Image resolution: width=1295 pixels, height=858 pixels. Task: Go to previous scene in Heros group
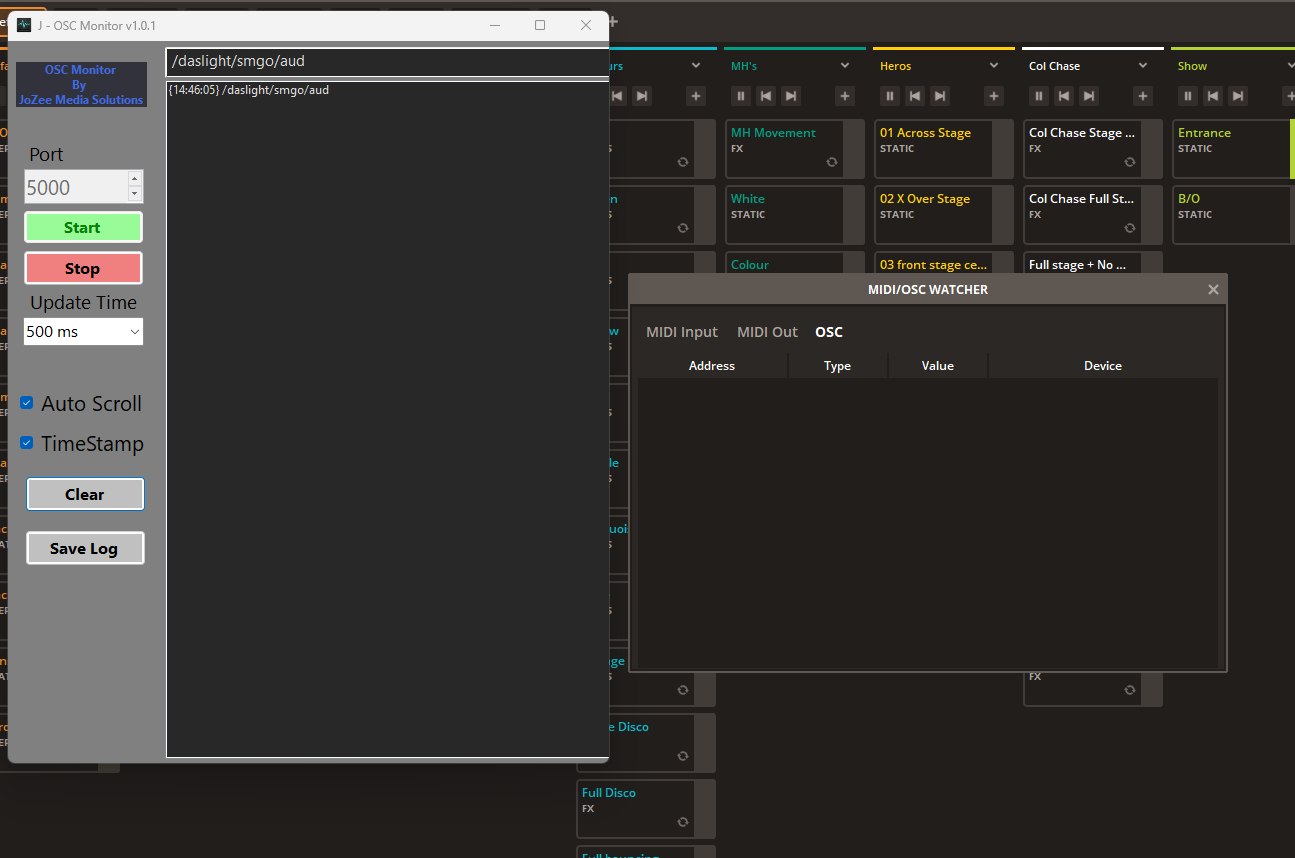pyautogui.click(x=915, y=96)
